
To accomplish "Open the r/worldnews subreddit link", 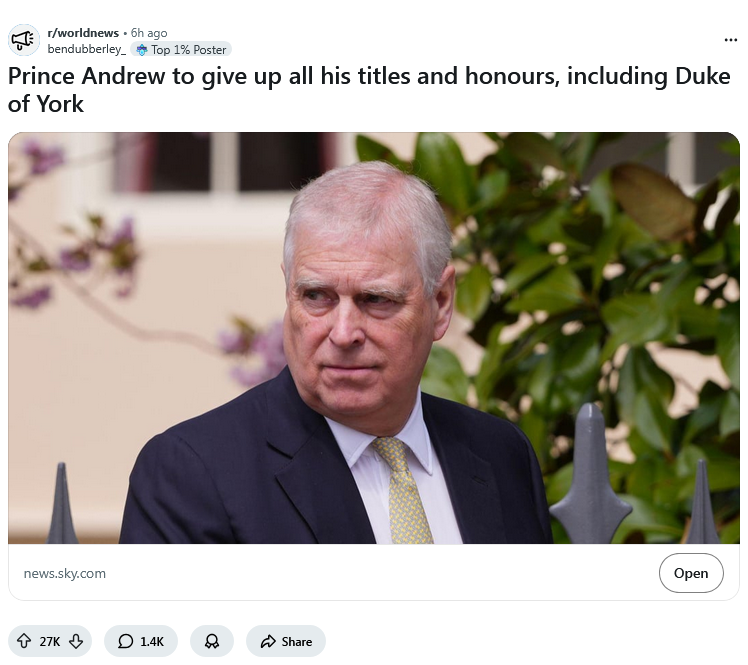I will [x=83, y=32].
